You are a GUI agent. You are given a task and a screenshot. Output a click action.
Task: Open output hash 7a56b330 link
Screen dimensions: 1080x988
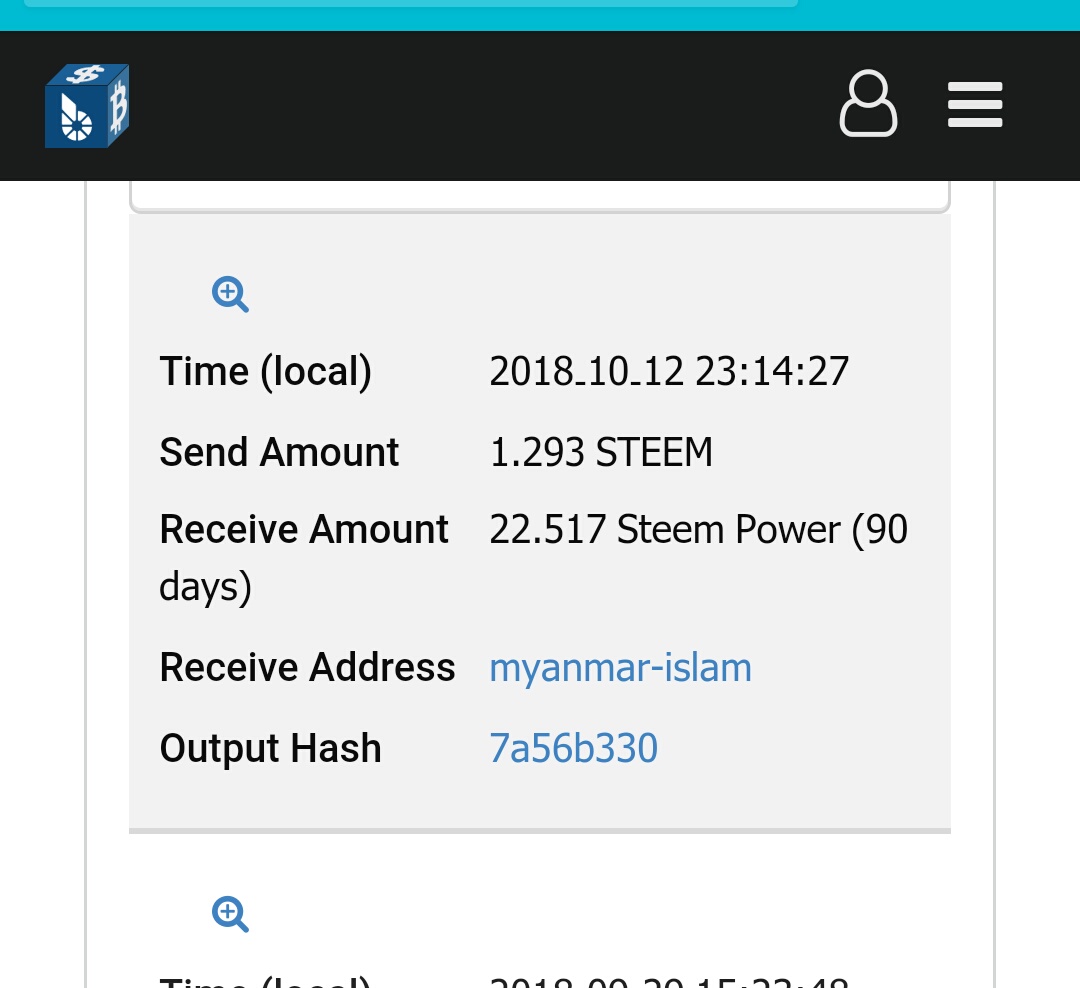pyautogui.click(x=573, y=748)
